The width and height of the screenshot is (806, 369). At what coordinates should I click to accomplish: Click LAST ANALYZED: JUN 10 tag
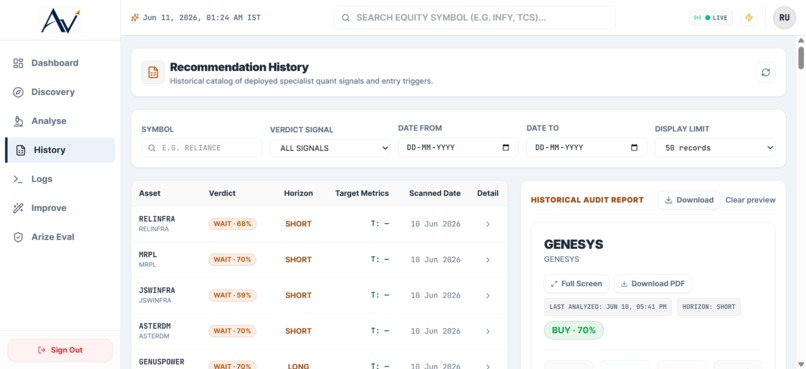tap(608, 307)
